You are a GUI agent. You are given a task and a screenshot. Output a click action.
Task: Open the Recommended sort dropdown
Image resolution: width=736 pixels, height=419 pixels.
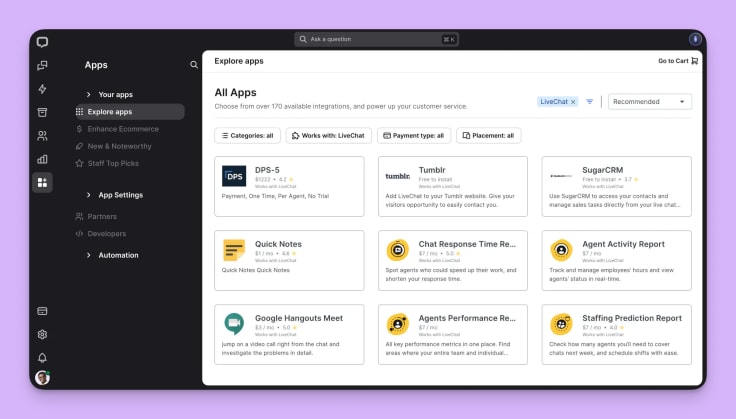[x=650, y=102]
